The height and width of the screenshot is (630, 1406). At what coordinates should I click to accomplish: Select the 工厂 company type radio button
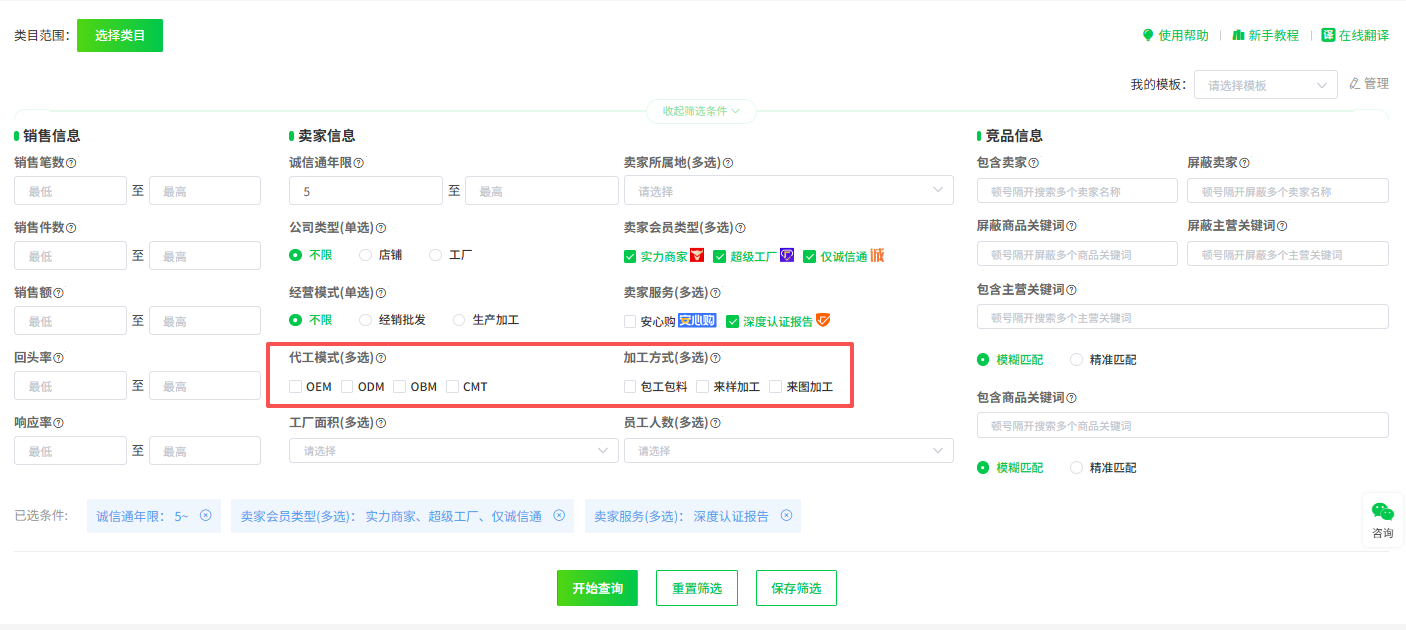[436, 255]
